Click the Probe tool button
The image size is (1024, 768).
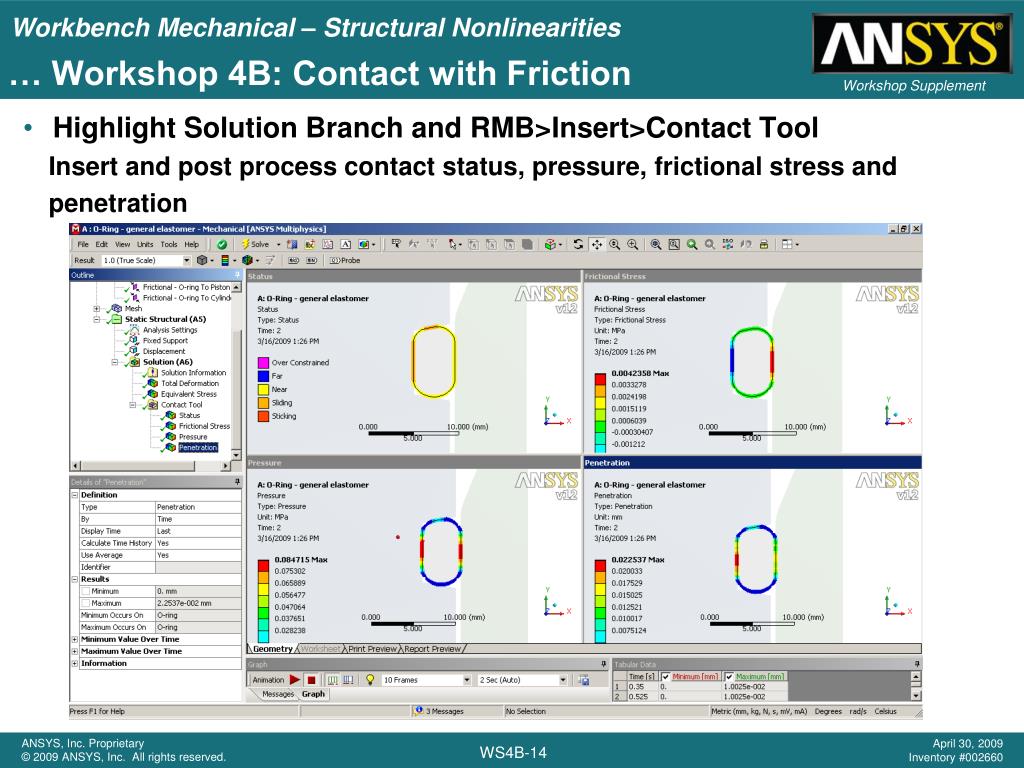point(344,260)
